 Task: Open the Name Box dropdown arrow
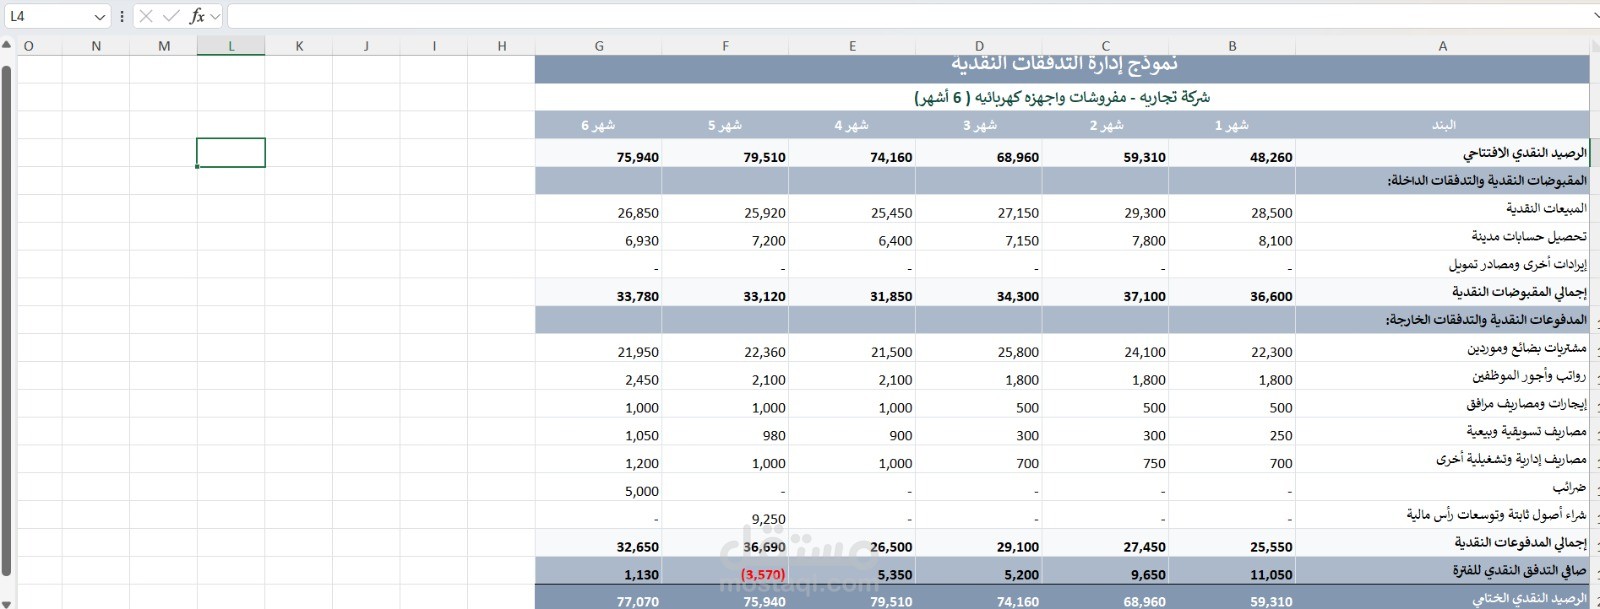(x=99, y=17)
